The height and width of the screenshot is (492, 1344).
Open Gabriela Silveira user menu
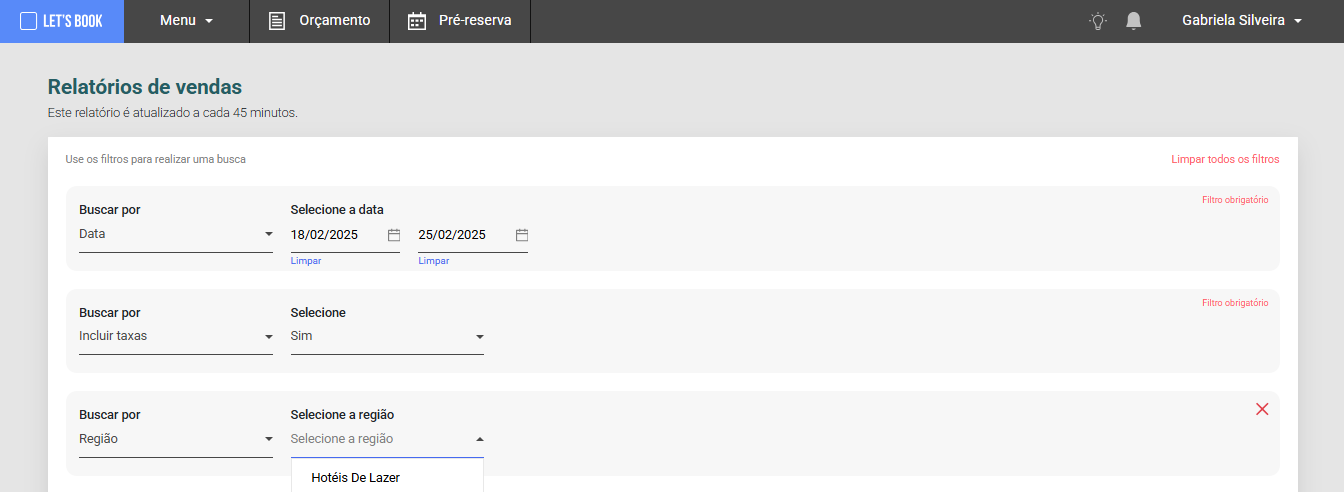point(1242,21)
